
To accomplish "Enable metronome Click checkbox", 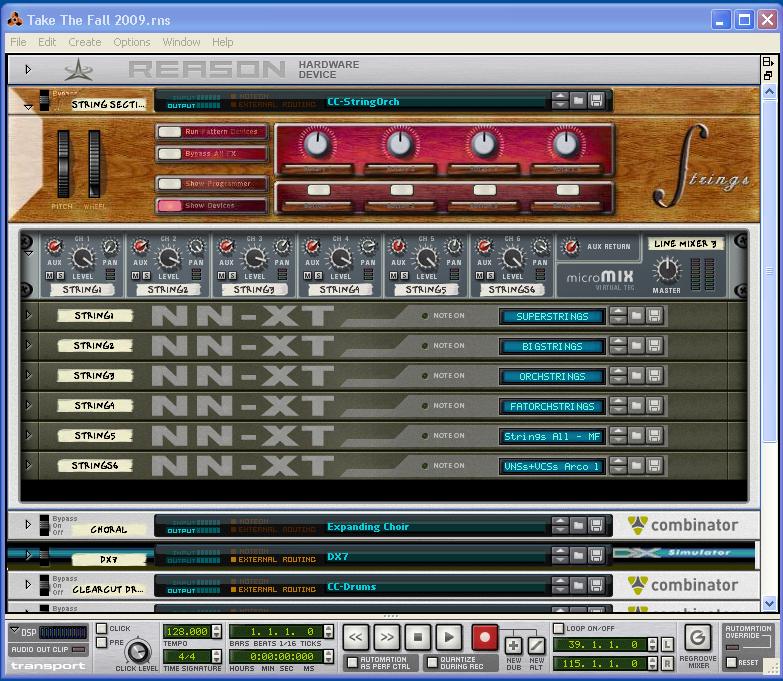I will (x=101, y=628).
